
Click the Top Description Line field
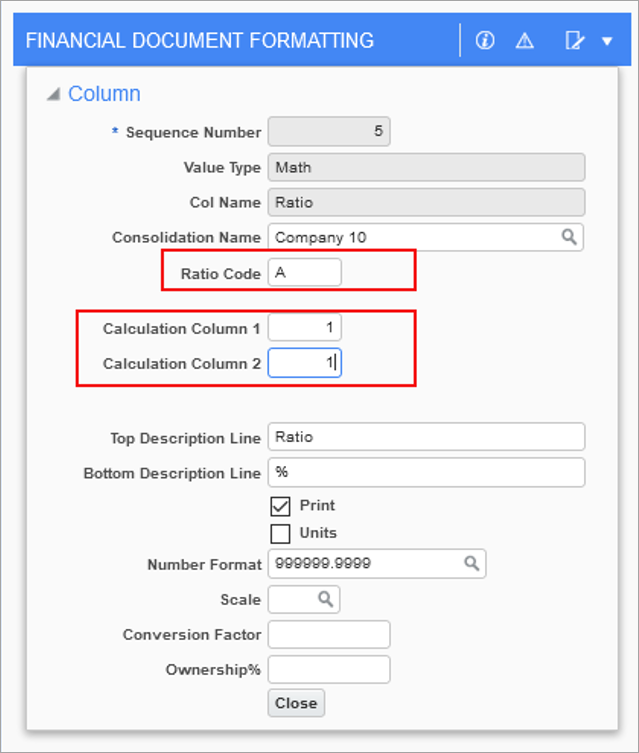tap(426, 437)
